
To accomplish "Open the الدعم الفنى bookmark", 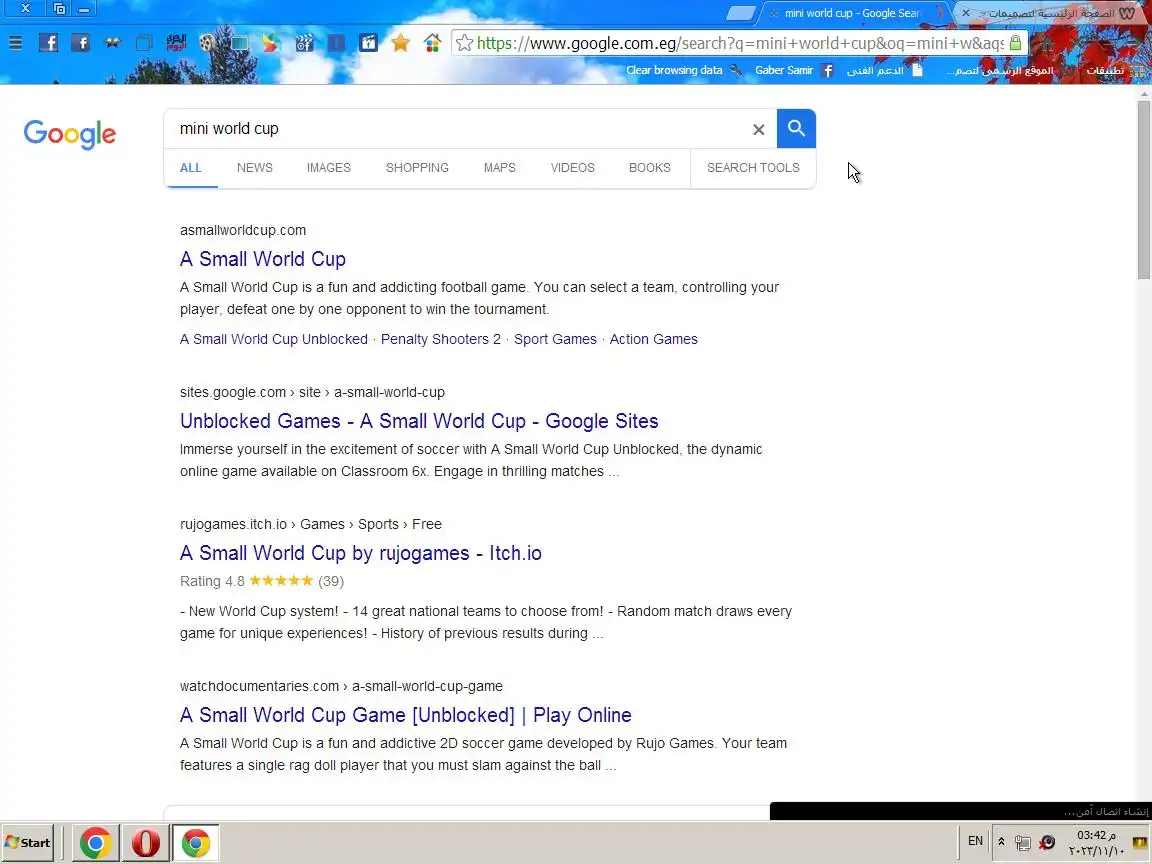I will (884, 71).
